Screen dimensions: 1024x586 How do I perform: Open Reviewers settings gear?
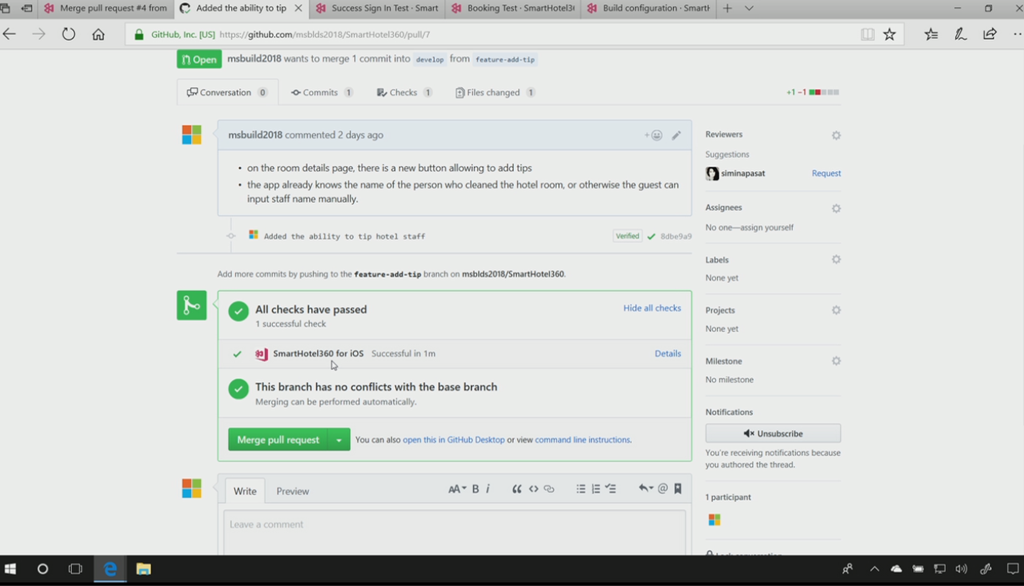836,135
